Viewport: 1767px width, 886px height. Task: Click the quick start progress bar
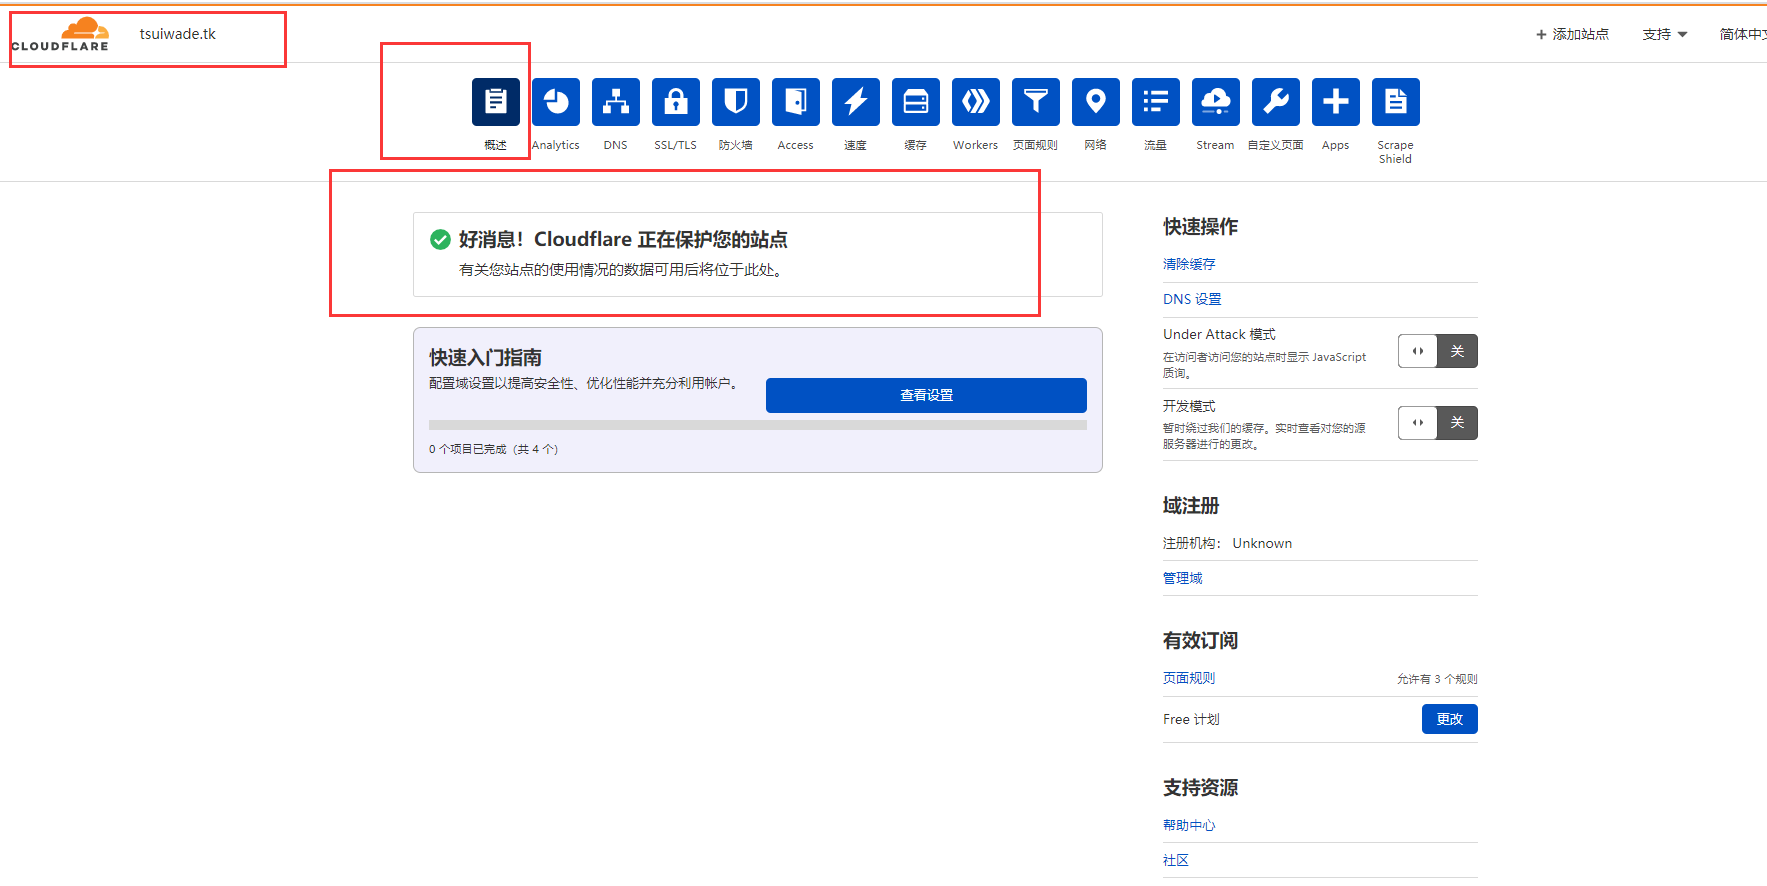point(758,425)
